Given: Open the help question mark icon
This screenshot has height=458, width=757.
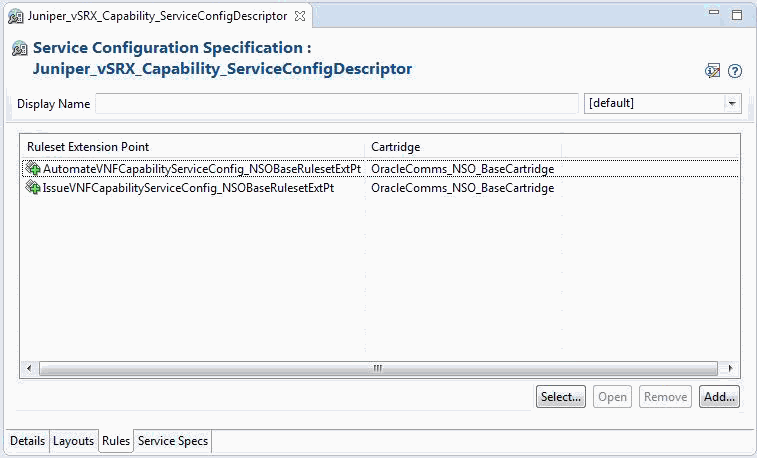Looking at the screenshot, I should pyautogui.click(x=735, y=71).
